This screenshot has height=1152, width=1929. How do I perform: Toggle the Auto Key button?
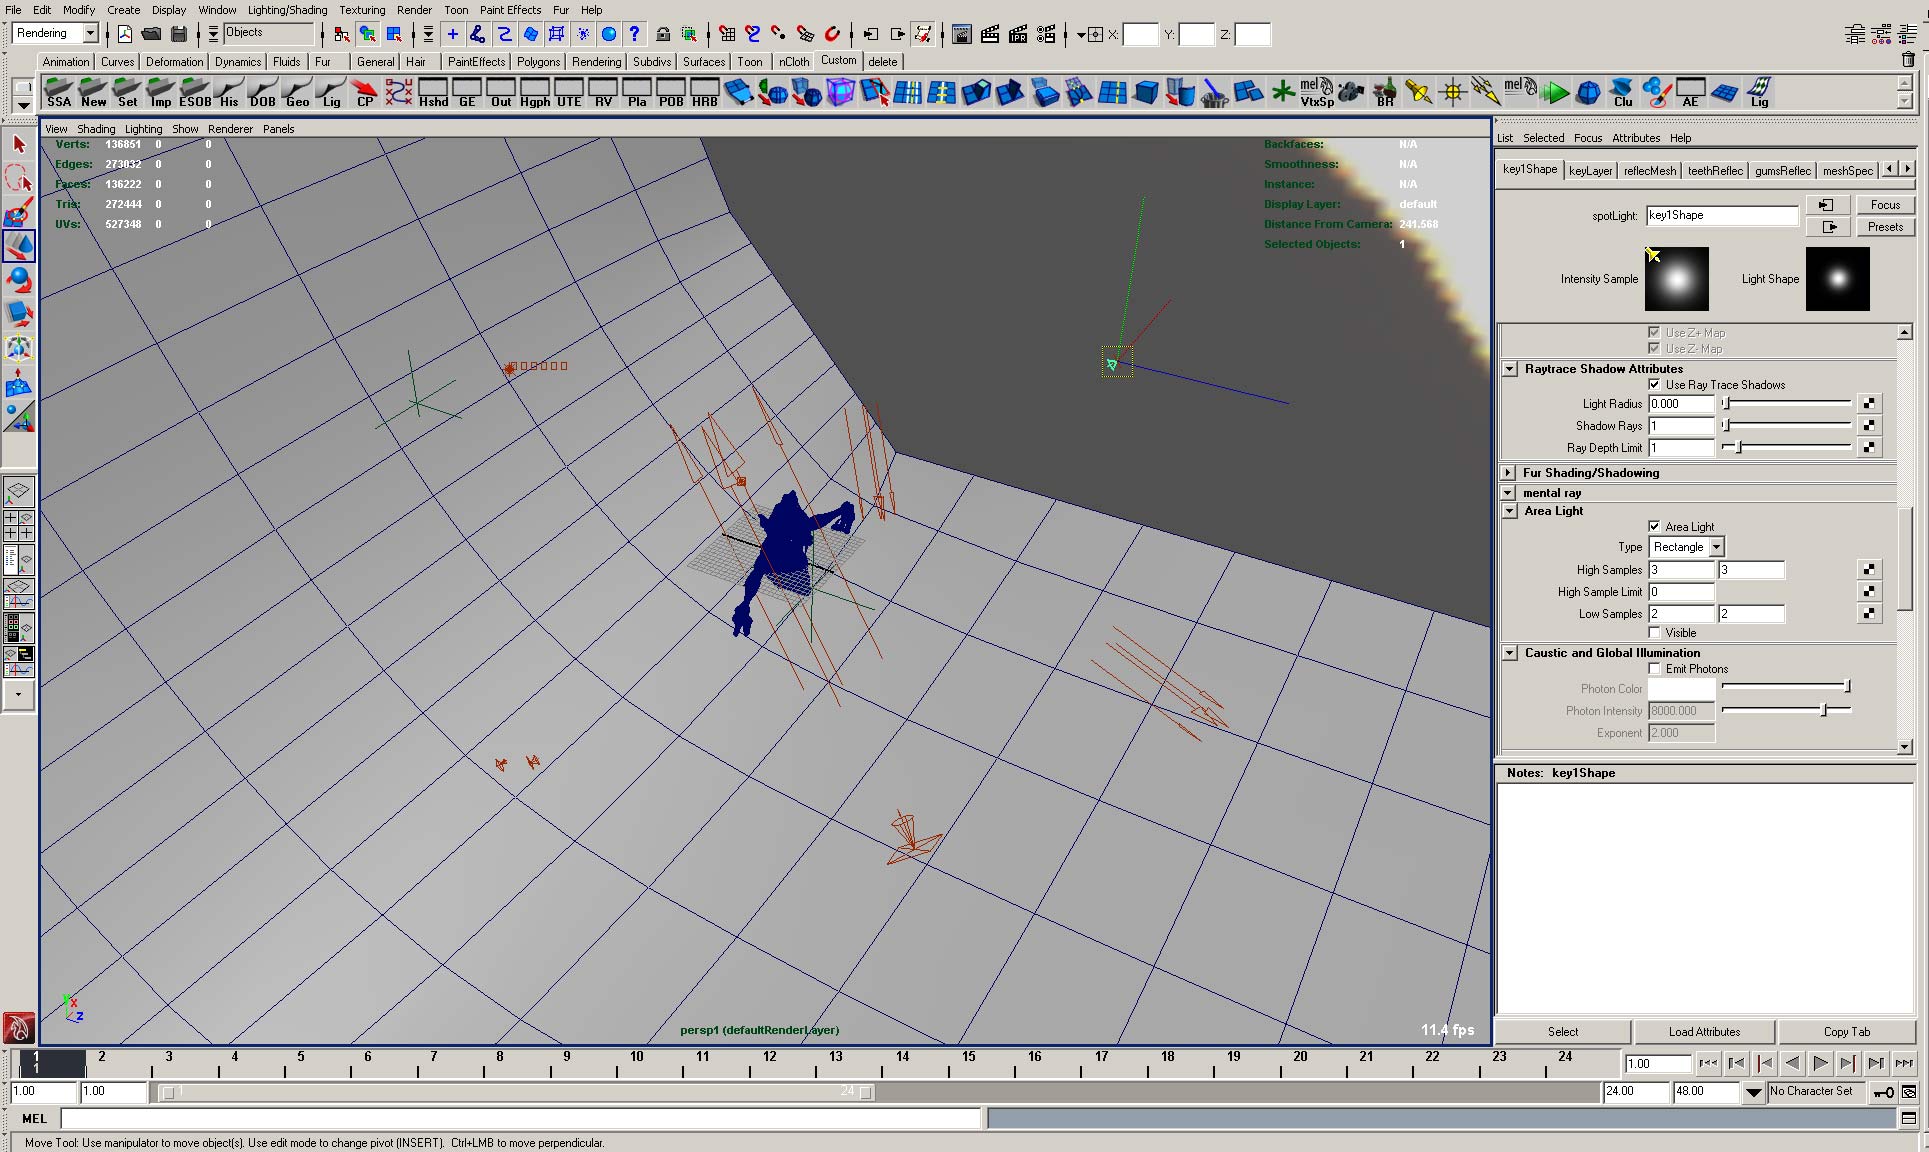tap(1883, 1092)
